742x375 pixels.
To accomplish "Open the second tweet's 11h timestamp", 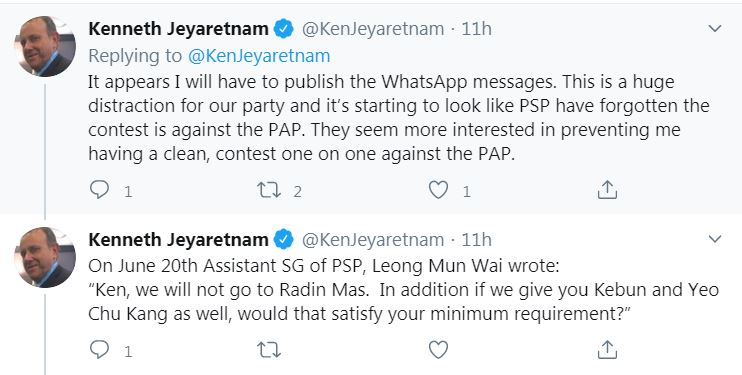I will [477, 240].
